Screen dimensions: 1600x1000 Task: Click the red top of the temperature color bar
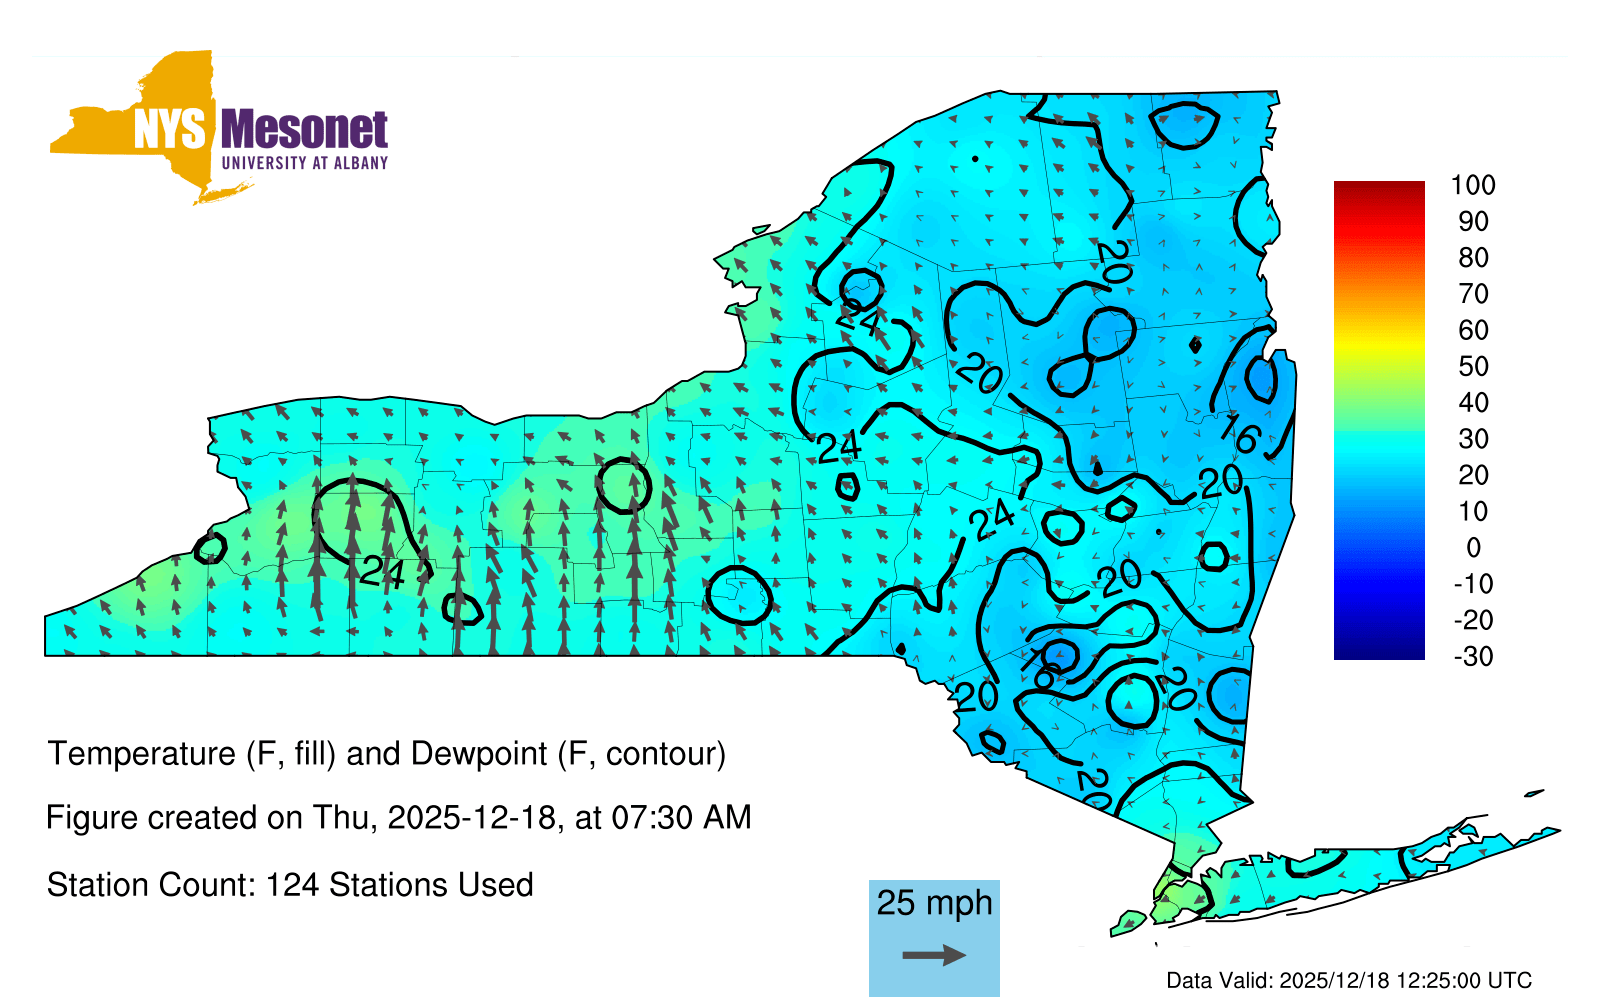pyautogui.click(x=1378, y=192)
